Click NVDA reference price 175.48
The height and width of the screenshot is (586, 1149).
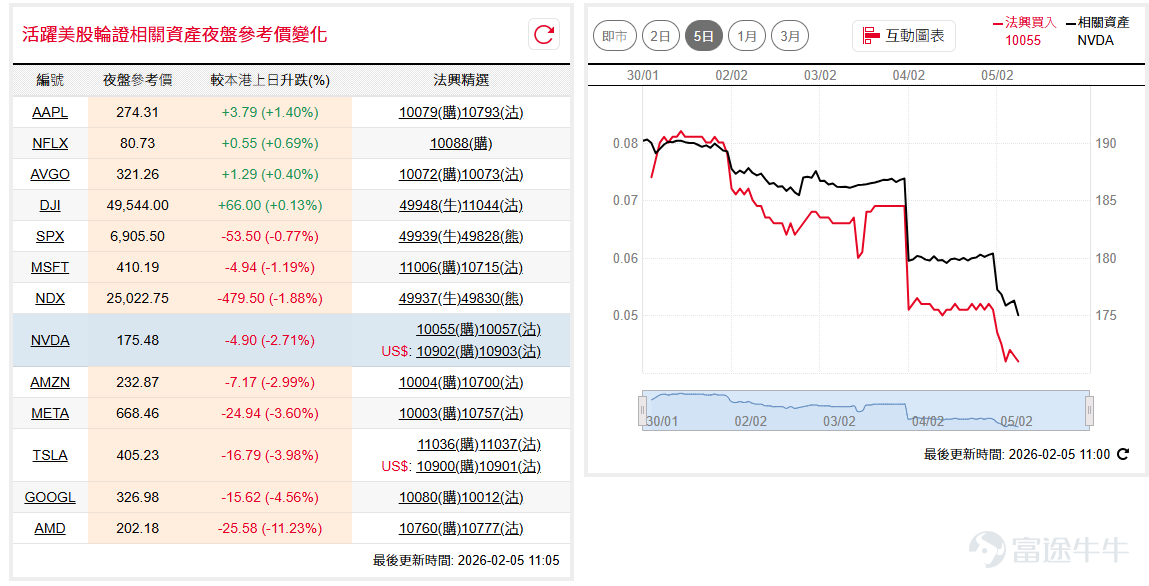(x=138, y=340)
